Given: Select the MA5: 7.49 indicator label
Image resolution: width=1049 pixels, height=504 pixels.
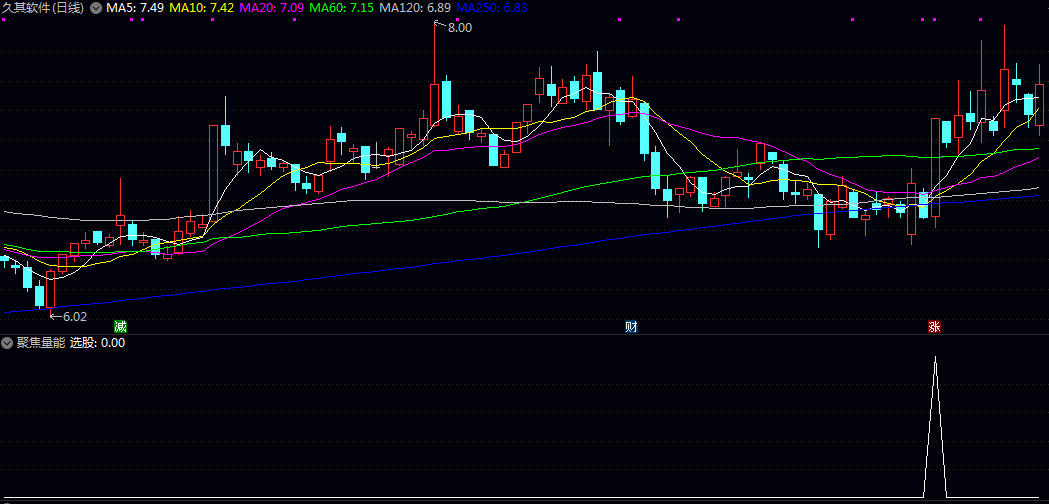Looking at the screenshot, I should (x=135, y=8).
